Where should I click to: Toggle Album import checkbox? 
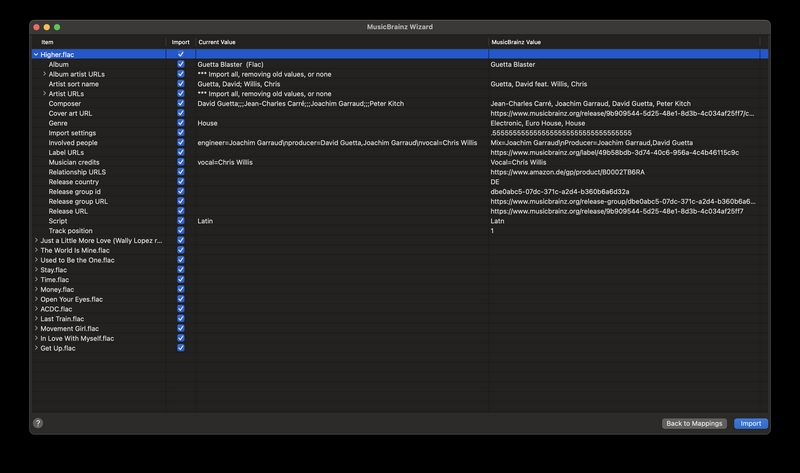[181, 64]
